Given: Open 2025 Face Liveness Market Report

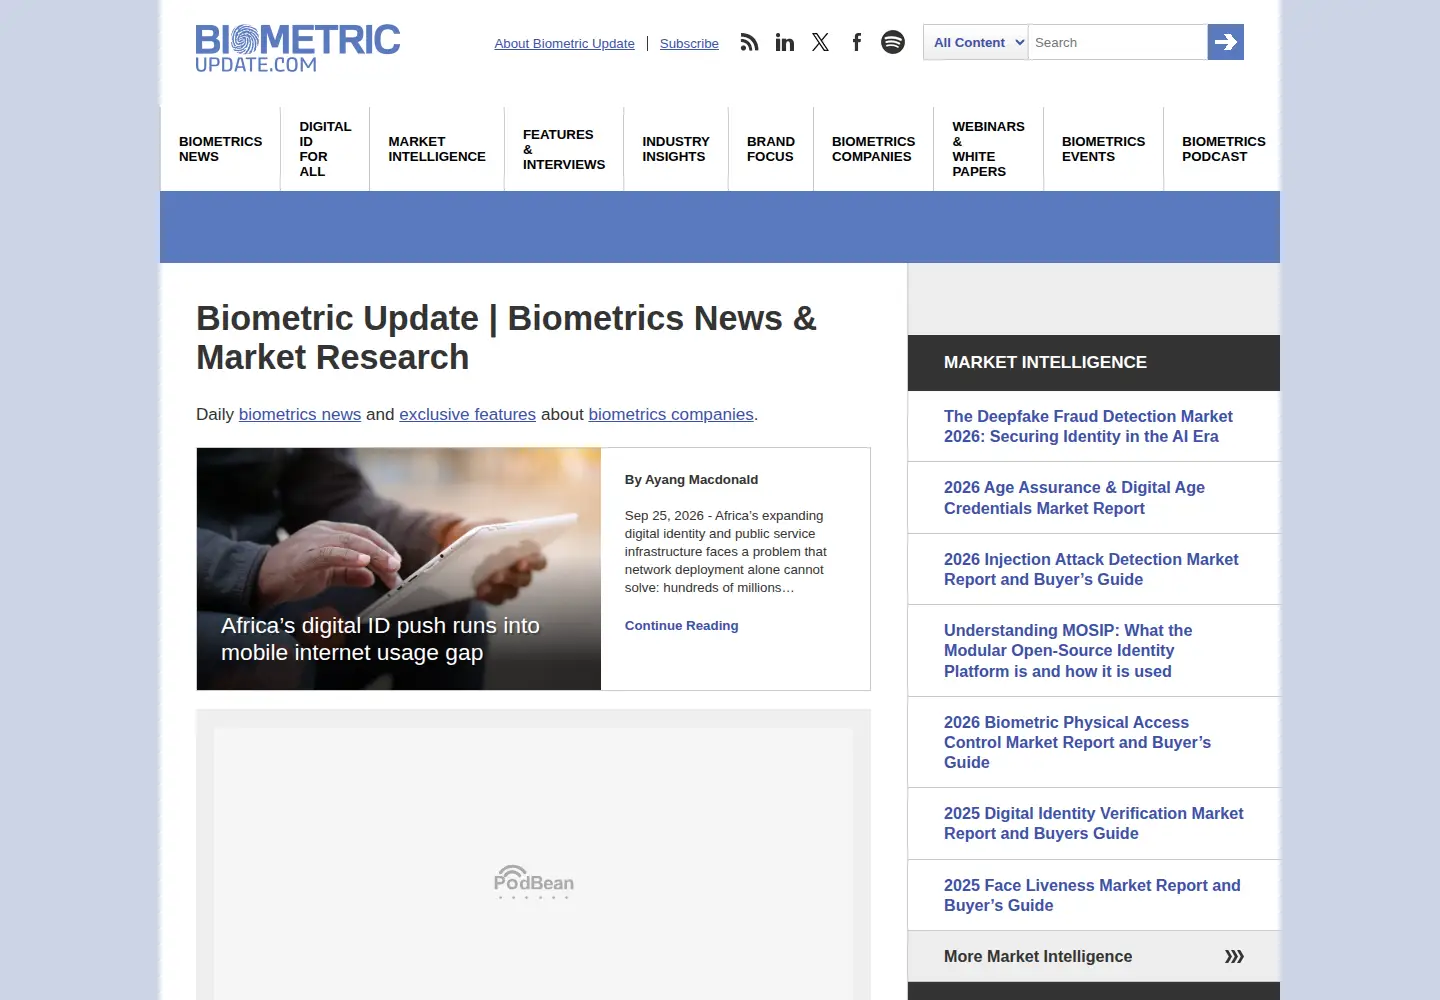Looking at the screenshot, I should point(1092,895).
